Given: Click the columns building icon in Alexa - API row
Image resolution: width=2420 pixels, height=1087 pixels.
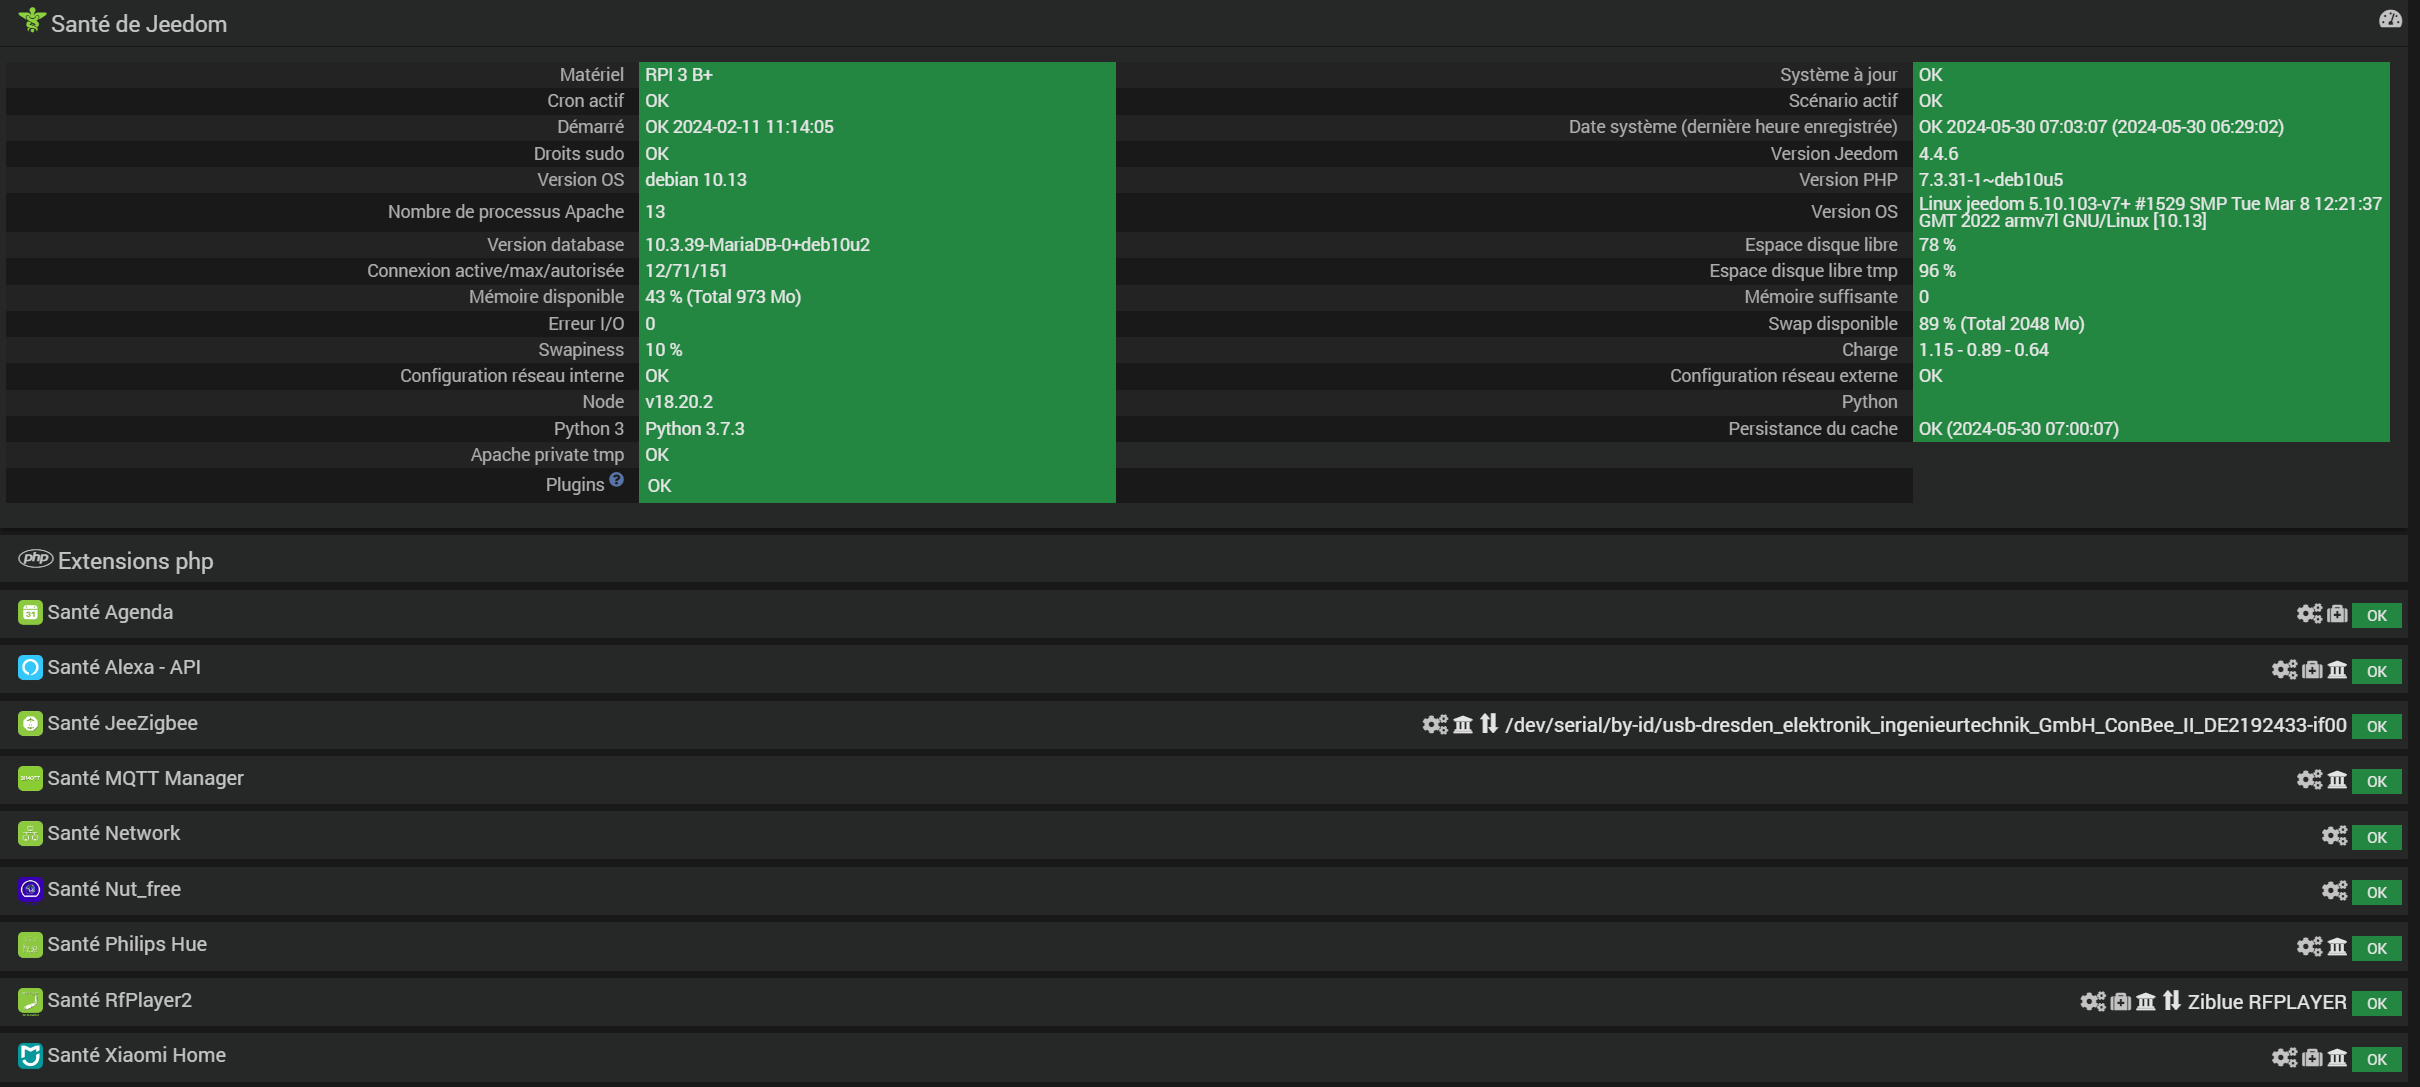Looking at the screenshot, I should point(2337,670).
